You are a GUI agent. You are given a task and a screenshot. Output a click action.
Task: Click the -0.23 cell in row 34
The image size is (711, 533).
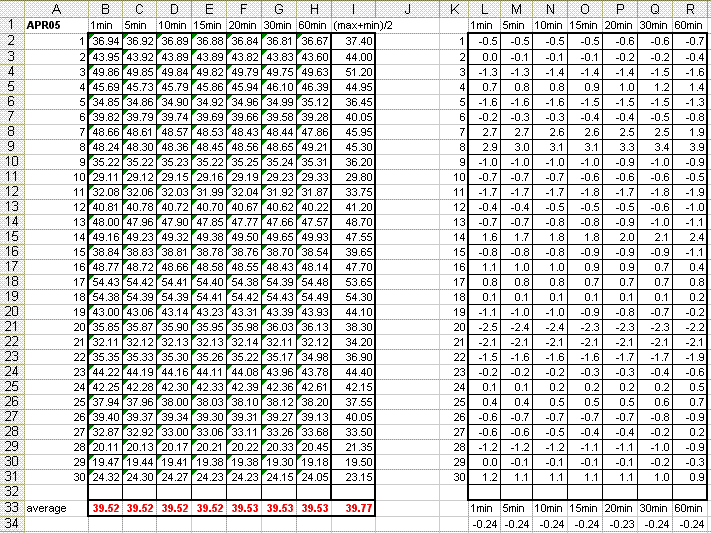coord(620,524)
